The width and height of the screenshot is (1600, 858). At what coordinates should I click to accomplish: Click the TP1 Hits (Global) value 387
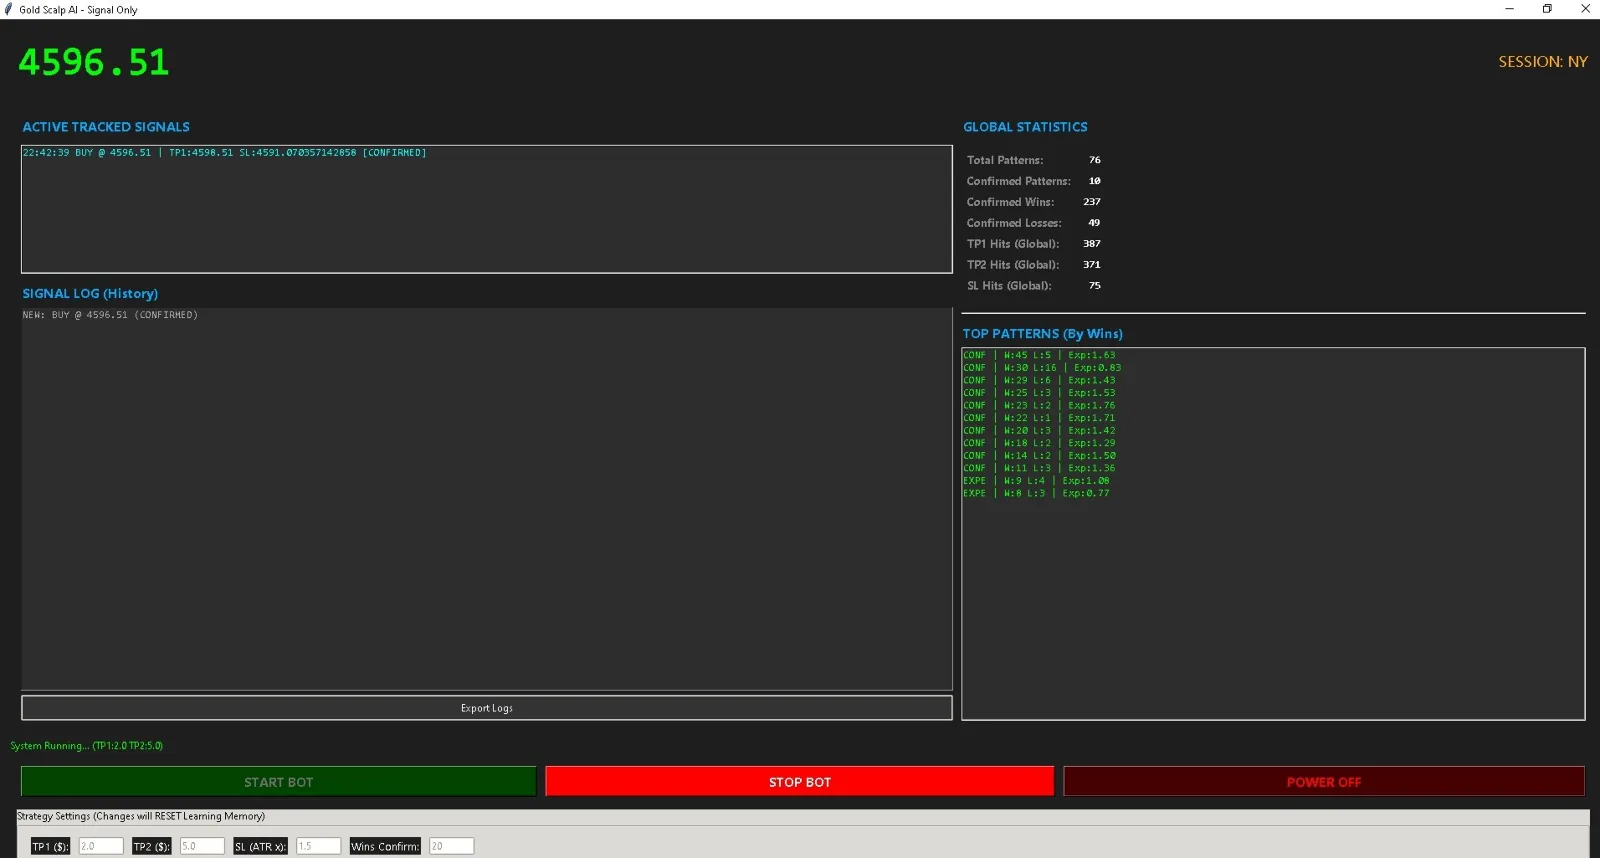pos(1092,244)
